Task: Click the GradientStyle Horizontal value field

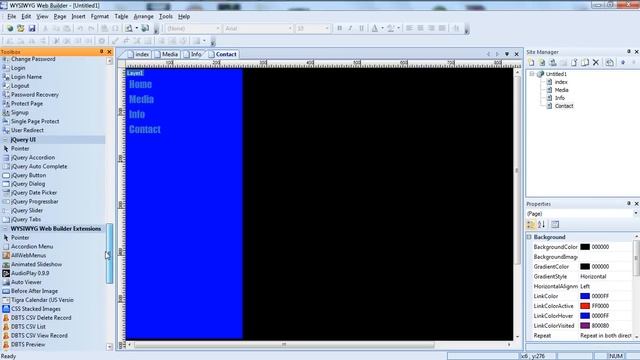Action: 605,276
